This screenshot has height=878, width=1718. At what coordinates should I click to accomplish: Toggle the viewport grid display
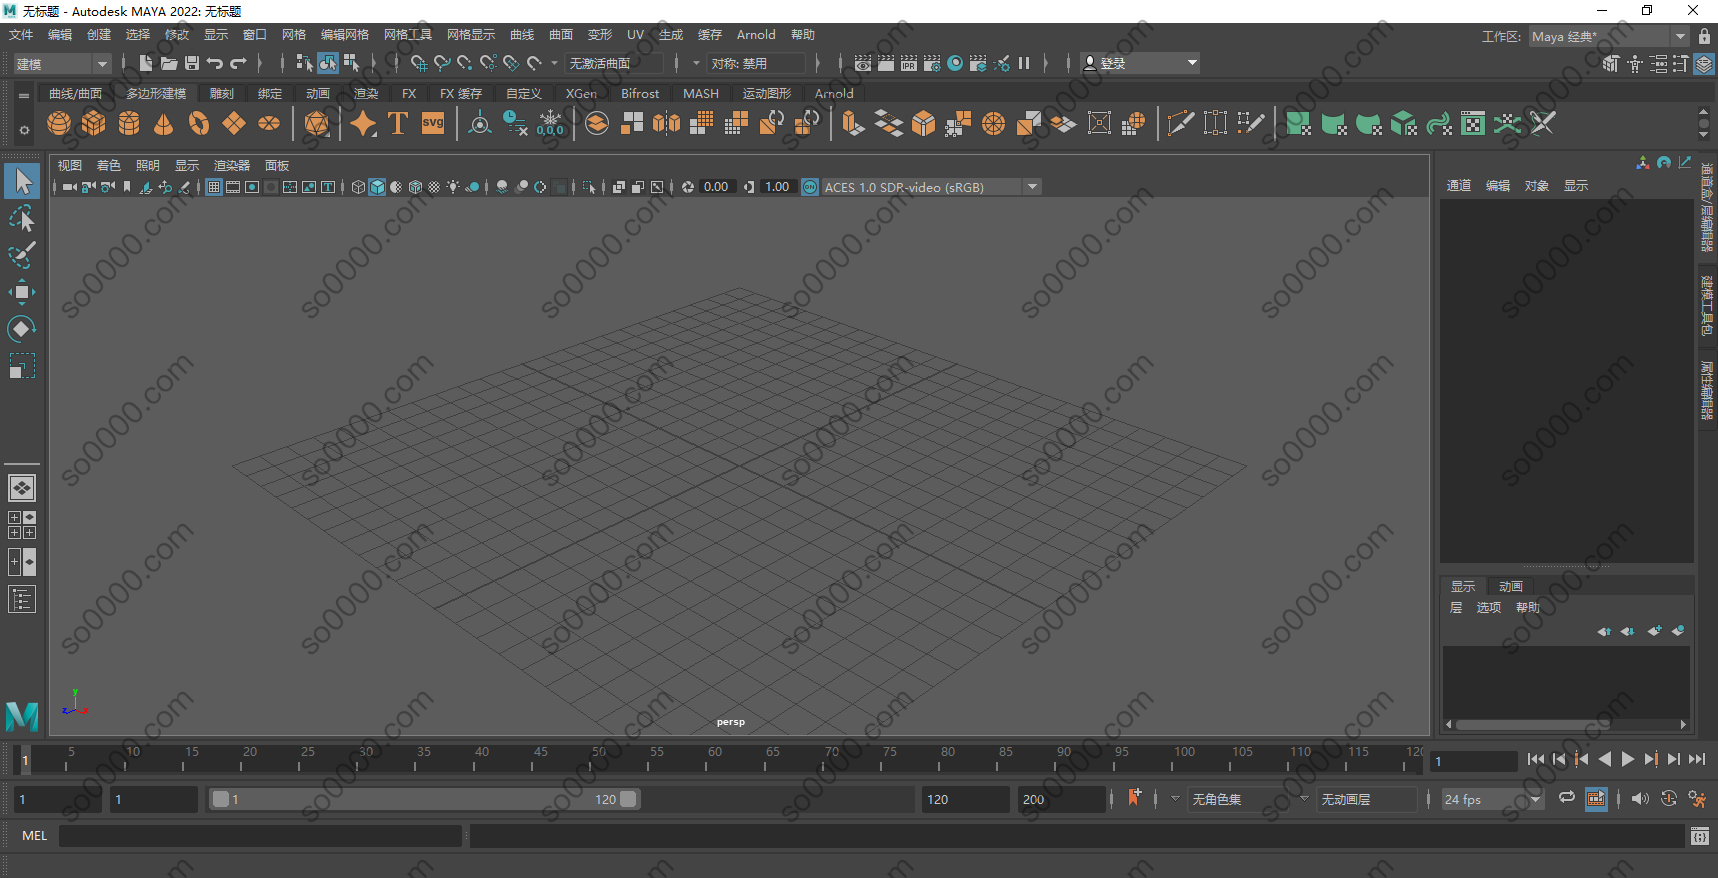point(214,187)
